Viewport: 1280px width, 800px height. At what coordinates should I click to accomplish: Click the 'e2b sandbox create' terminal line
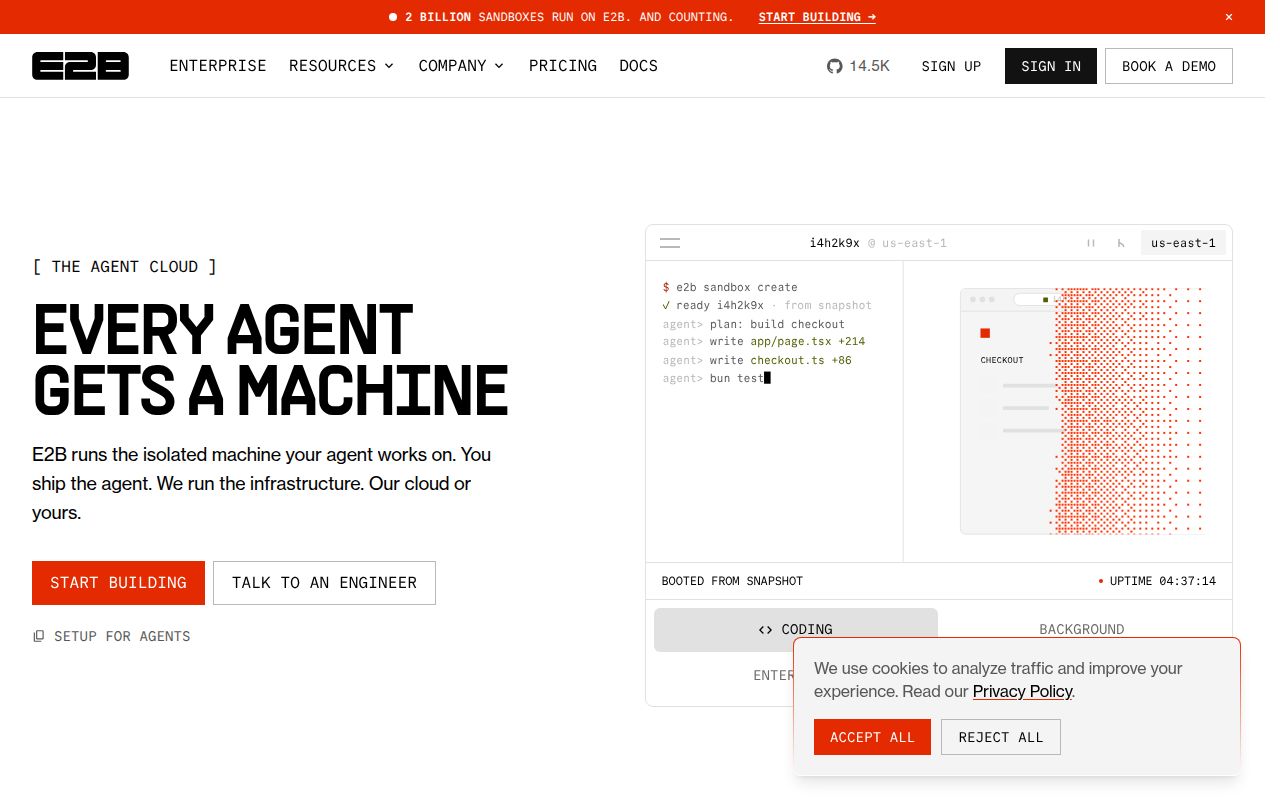[730, 287]
